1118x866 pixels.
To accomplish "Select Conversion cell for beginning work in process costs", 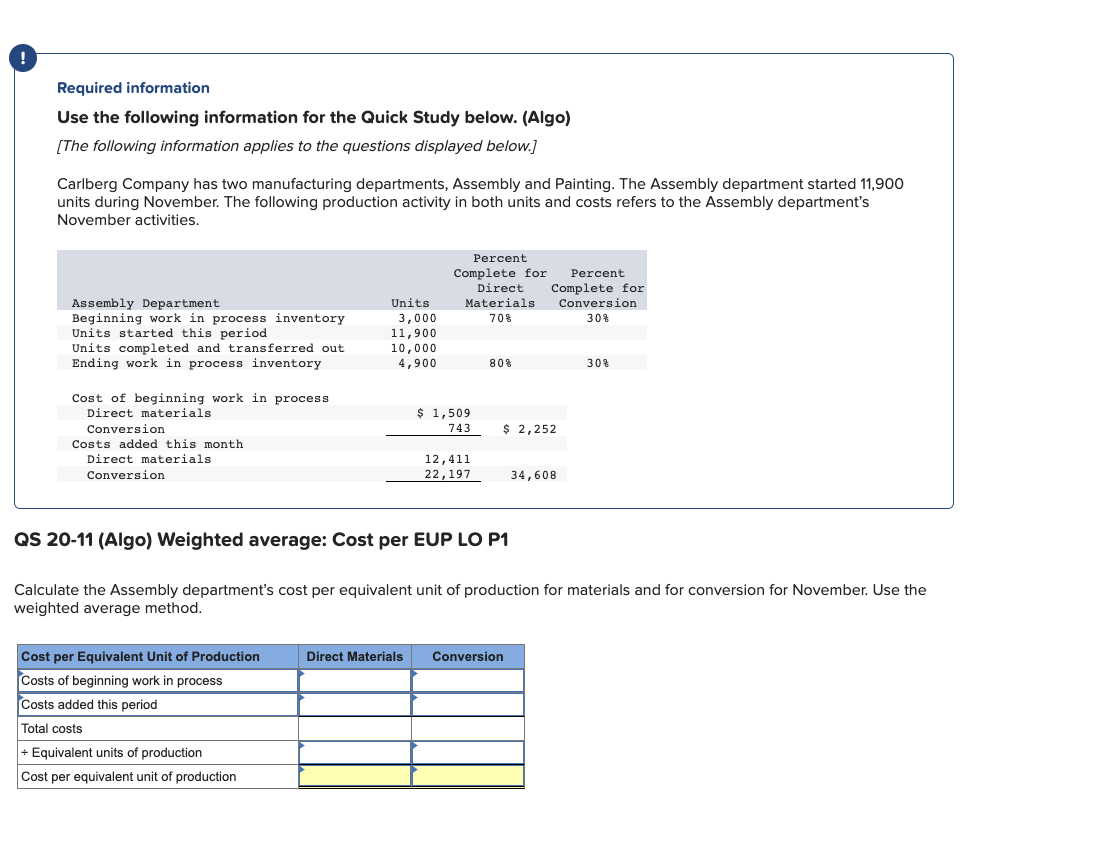I will pyautogui.click(x=468, y=681).
